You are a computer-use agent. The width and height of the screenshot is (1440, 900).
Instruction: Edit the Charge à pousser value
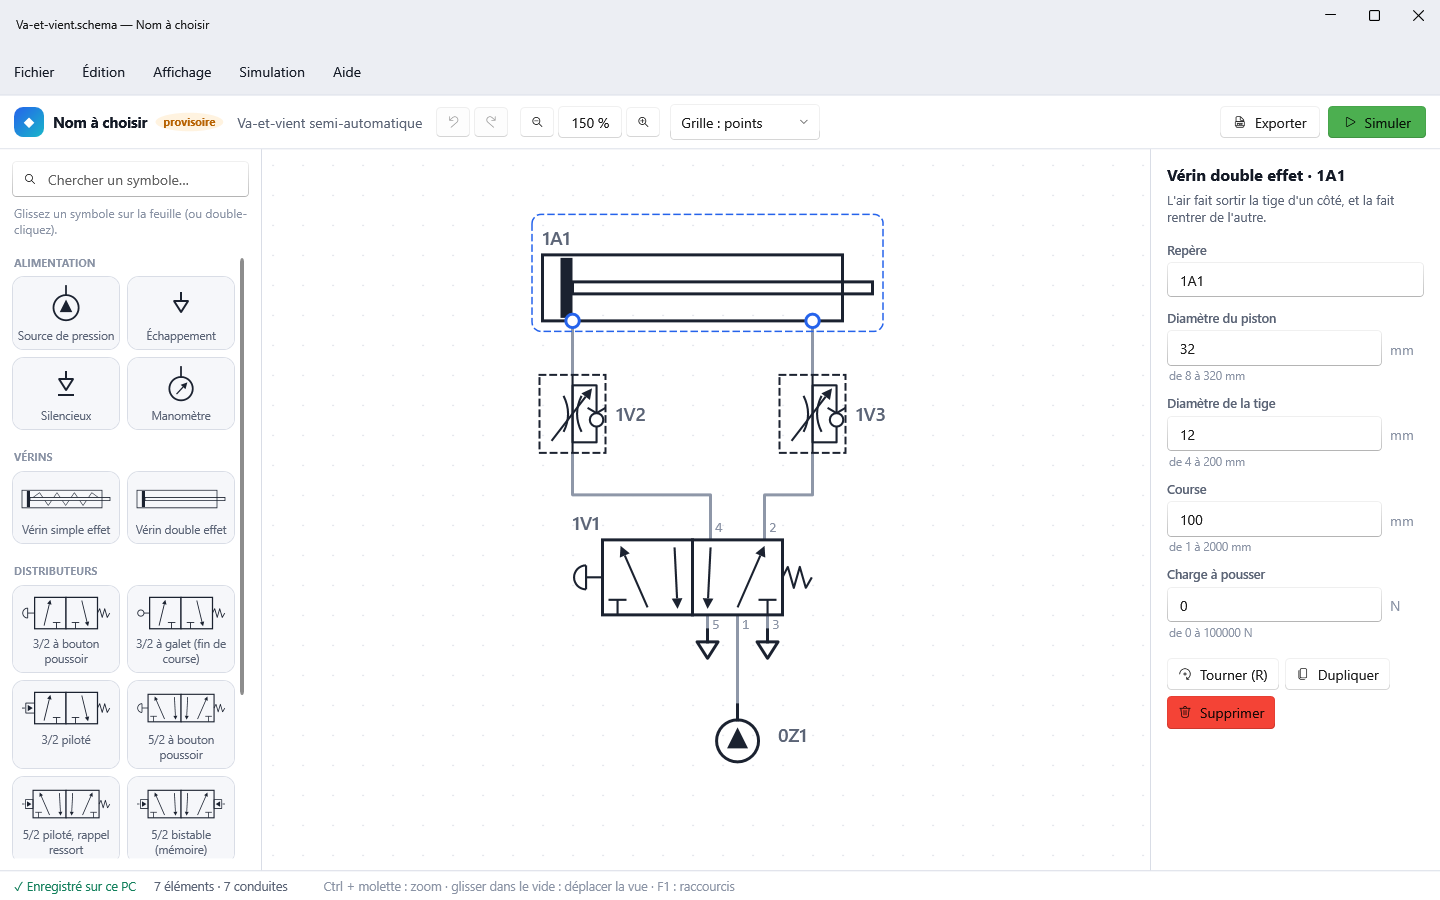point(1274,605)
